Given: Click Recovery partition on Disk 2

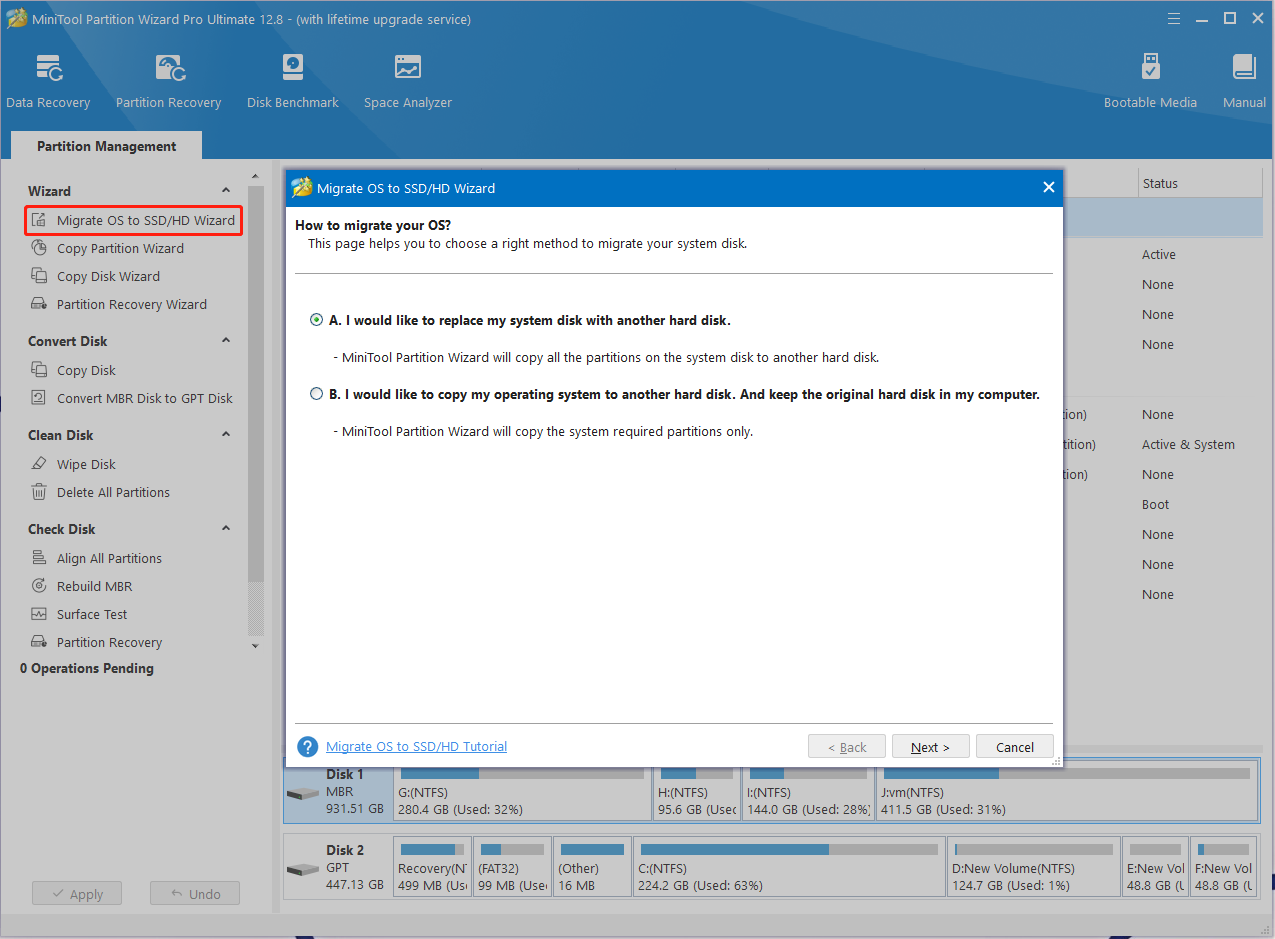Looking at the screenshot, I should pyautogui.click(x=432, y=866).
